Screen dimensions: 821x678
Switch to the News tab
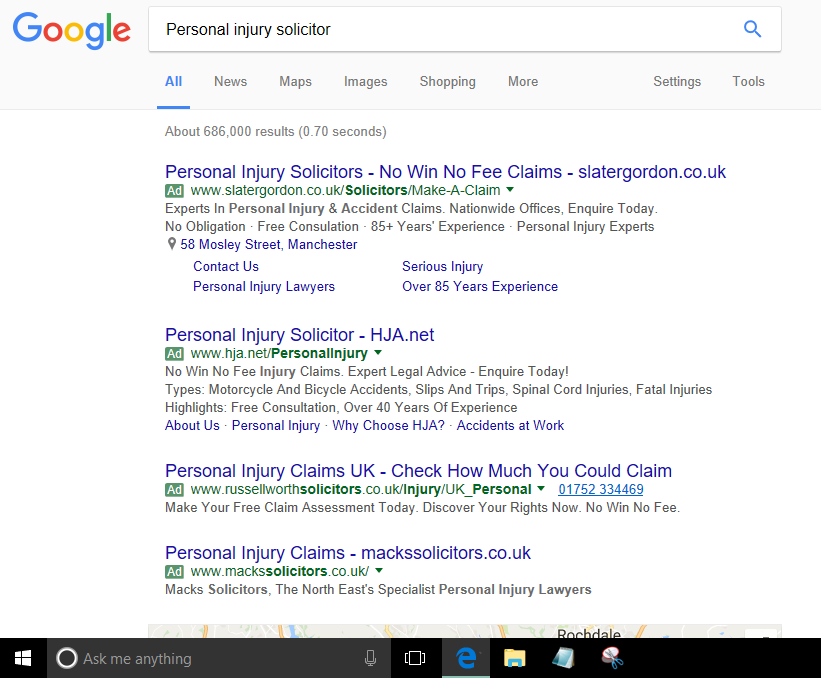click(230, 82)
